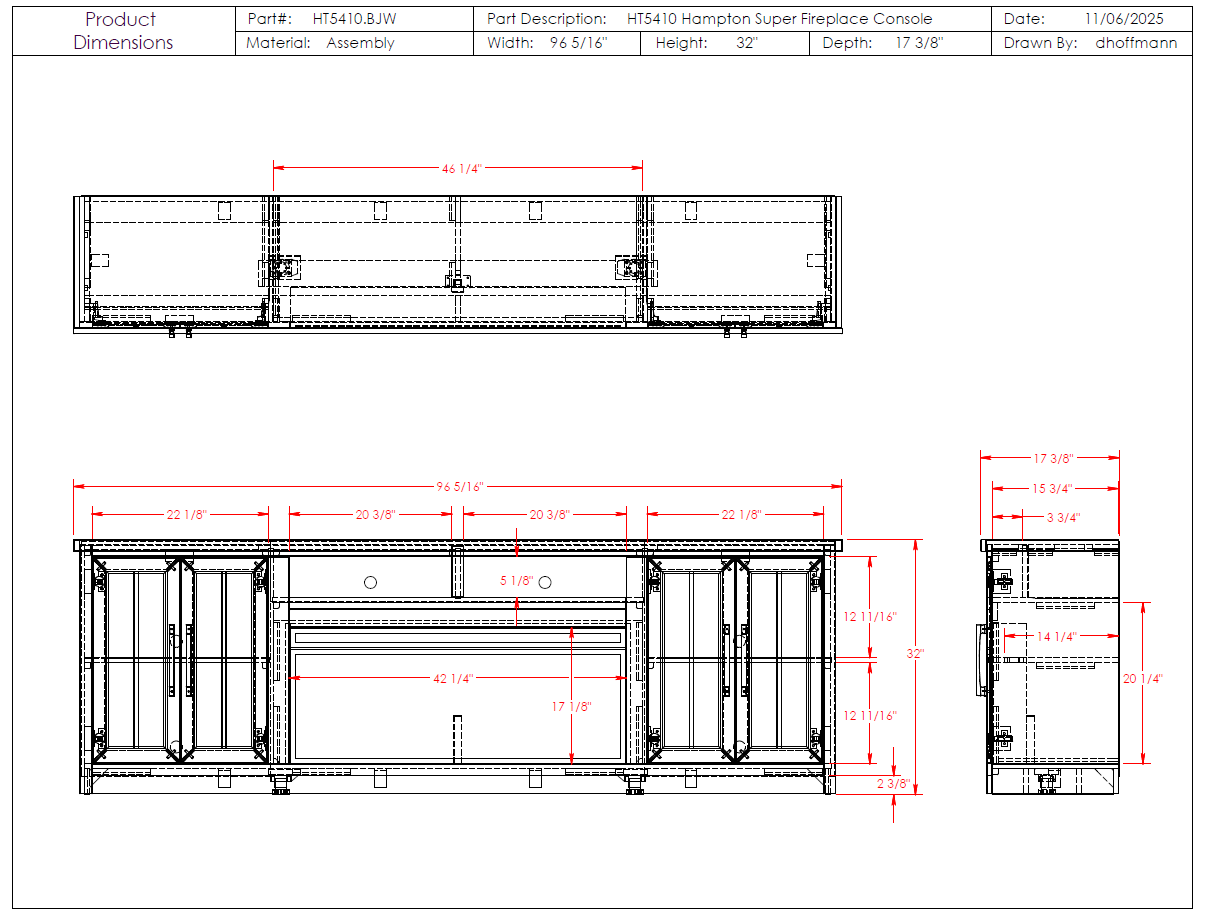Click the "Part Description:" label
This screenshot has height=923, width=1209.
click(x=547, y=19)
